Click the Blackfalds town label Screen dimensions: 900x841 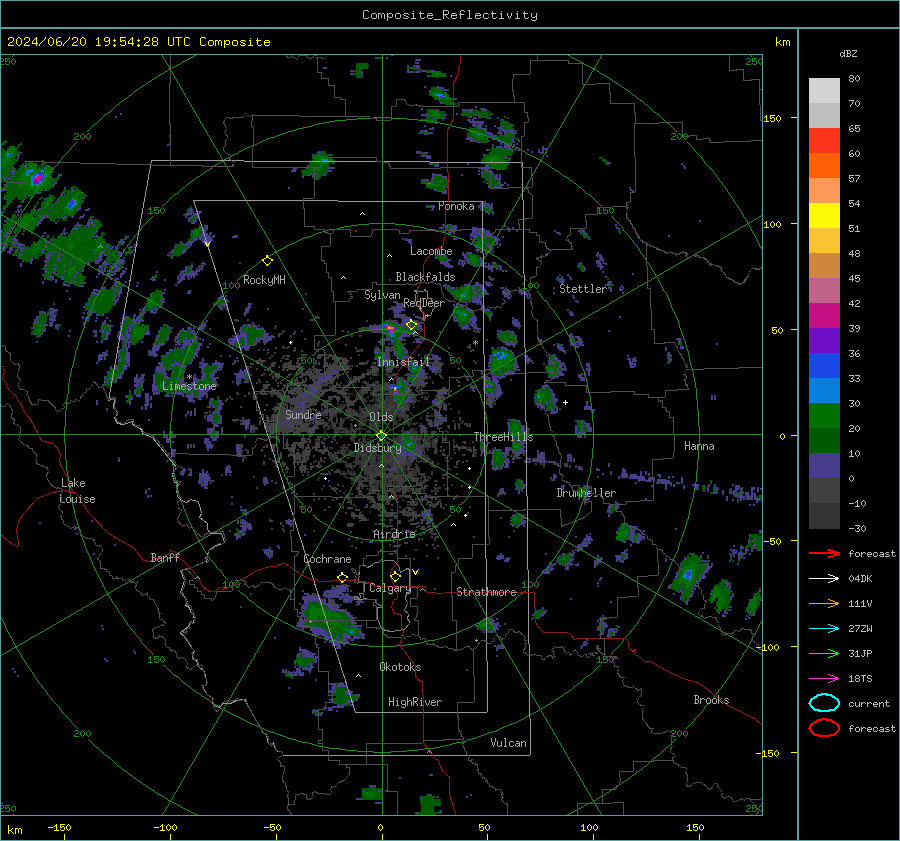[x=425, y=277]
